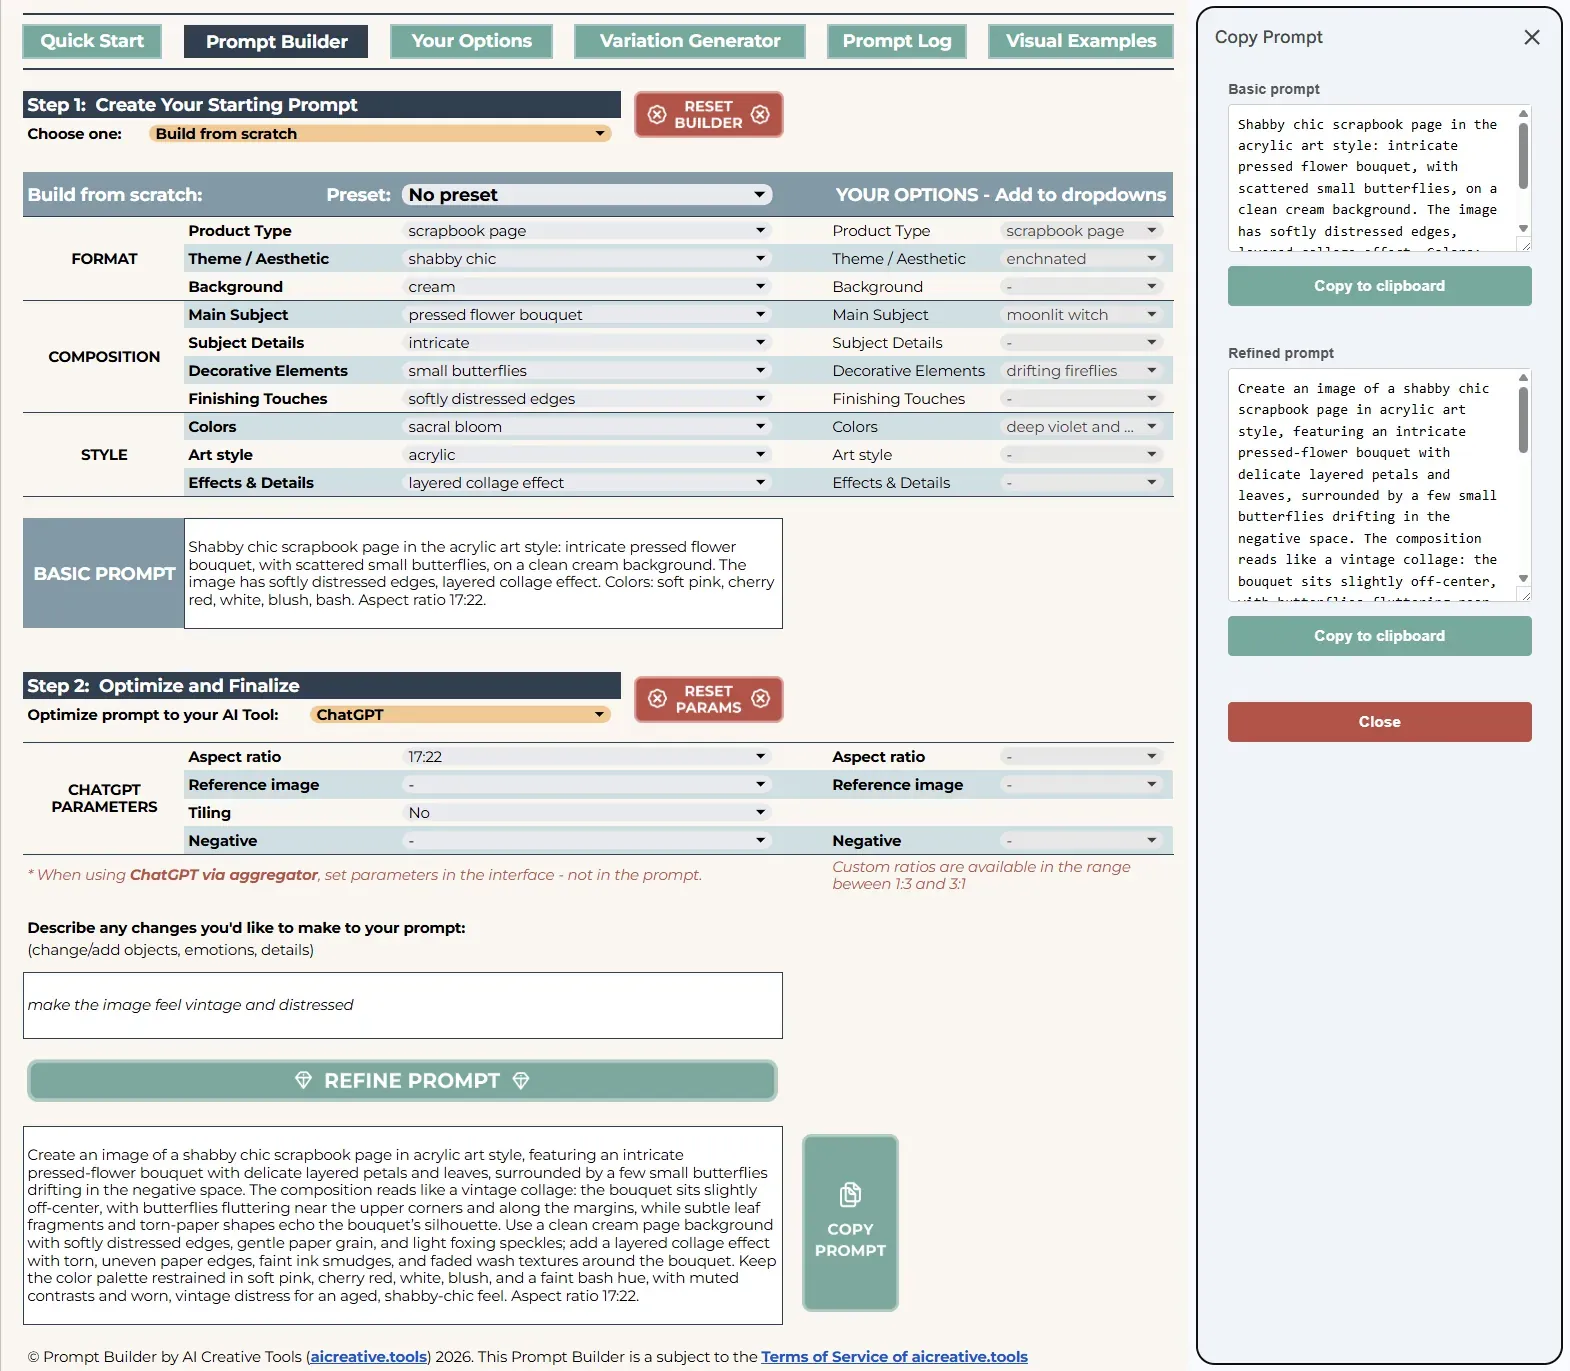
Task: Open the Product Type dropdown set to 'scrapbook page'
Action: 587,231
